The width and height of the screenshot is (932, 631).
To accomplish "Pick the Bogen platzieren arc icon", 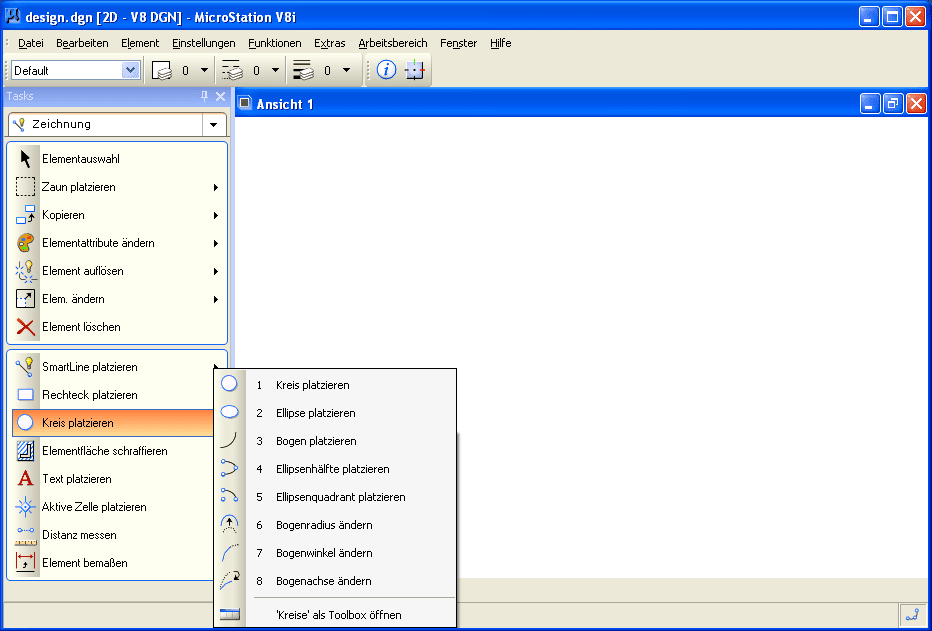I will 229,440.
